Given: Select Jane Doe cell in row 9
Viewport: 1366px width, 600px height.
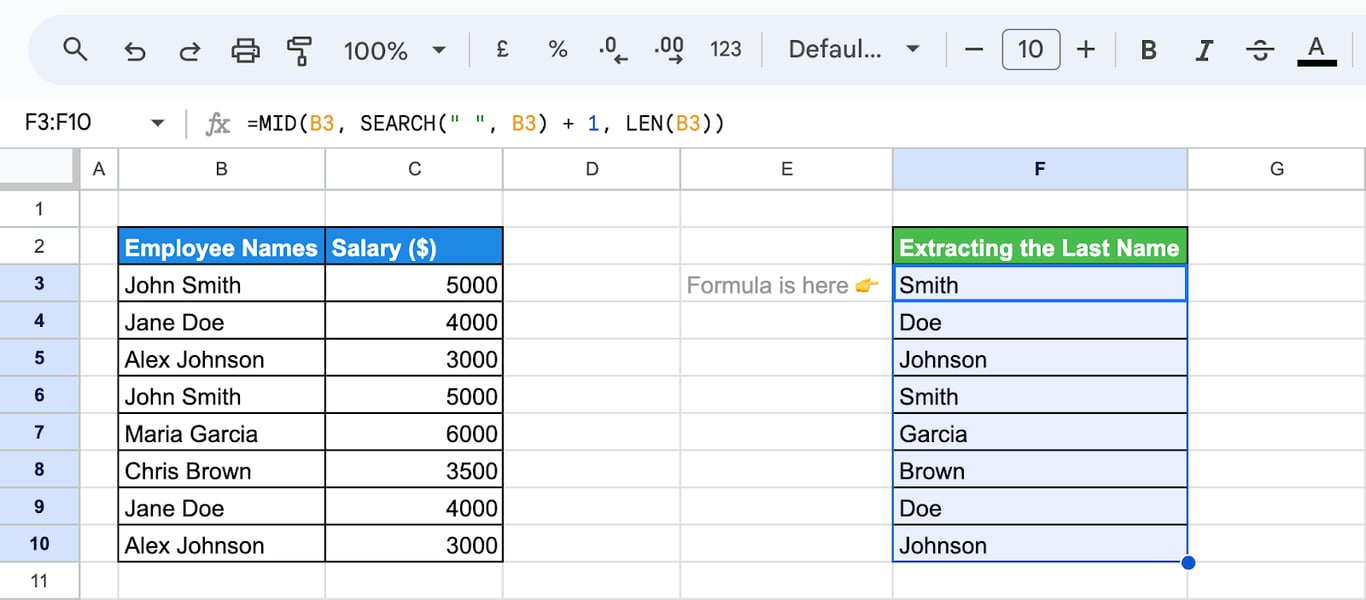Looking at the screenshot, I should click(x=222, y=507).
